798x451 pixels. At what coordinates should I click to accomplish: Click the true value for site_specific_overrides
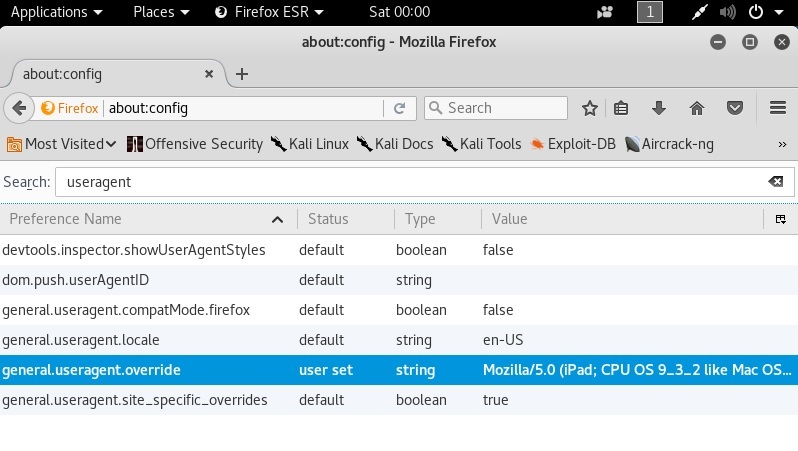coord(495,400)
